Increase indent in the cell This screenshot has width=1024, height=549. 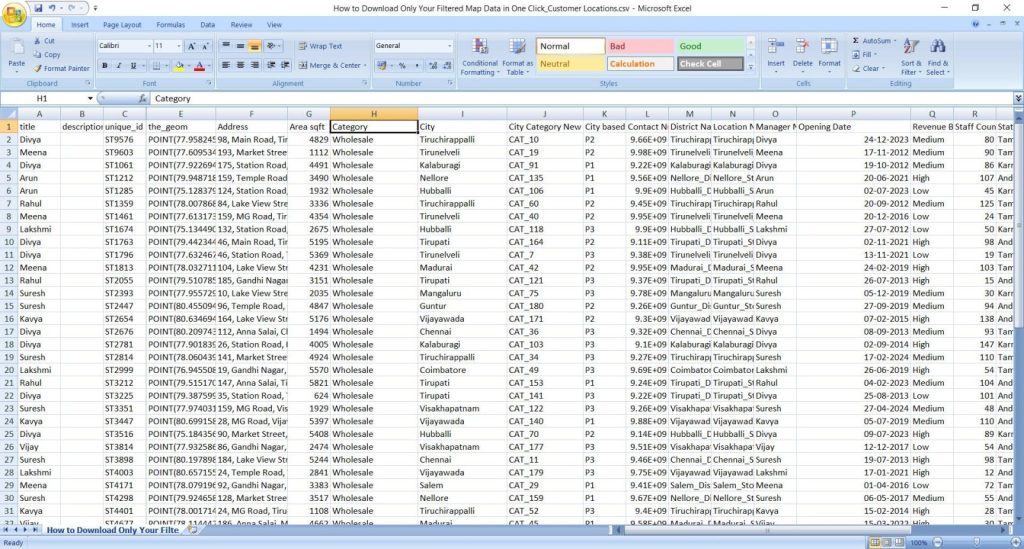[285, 65]
